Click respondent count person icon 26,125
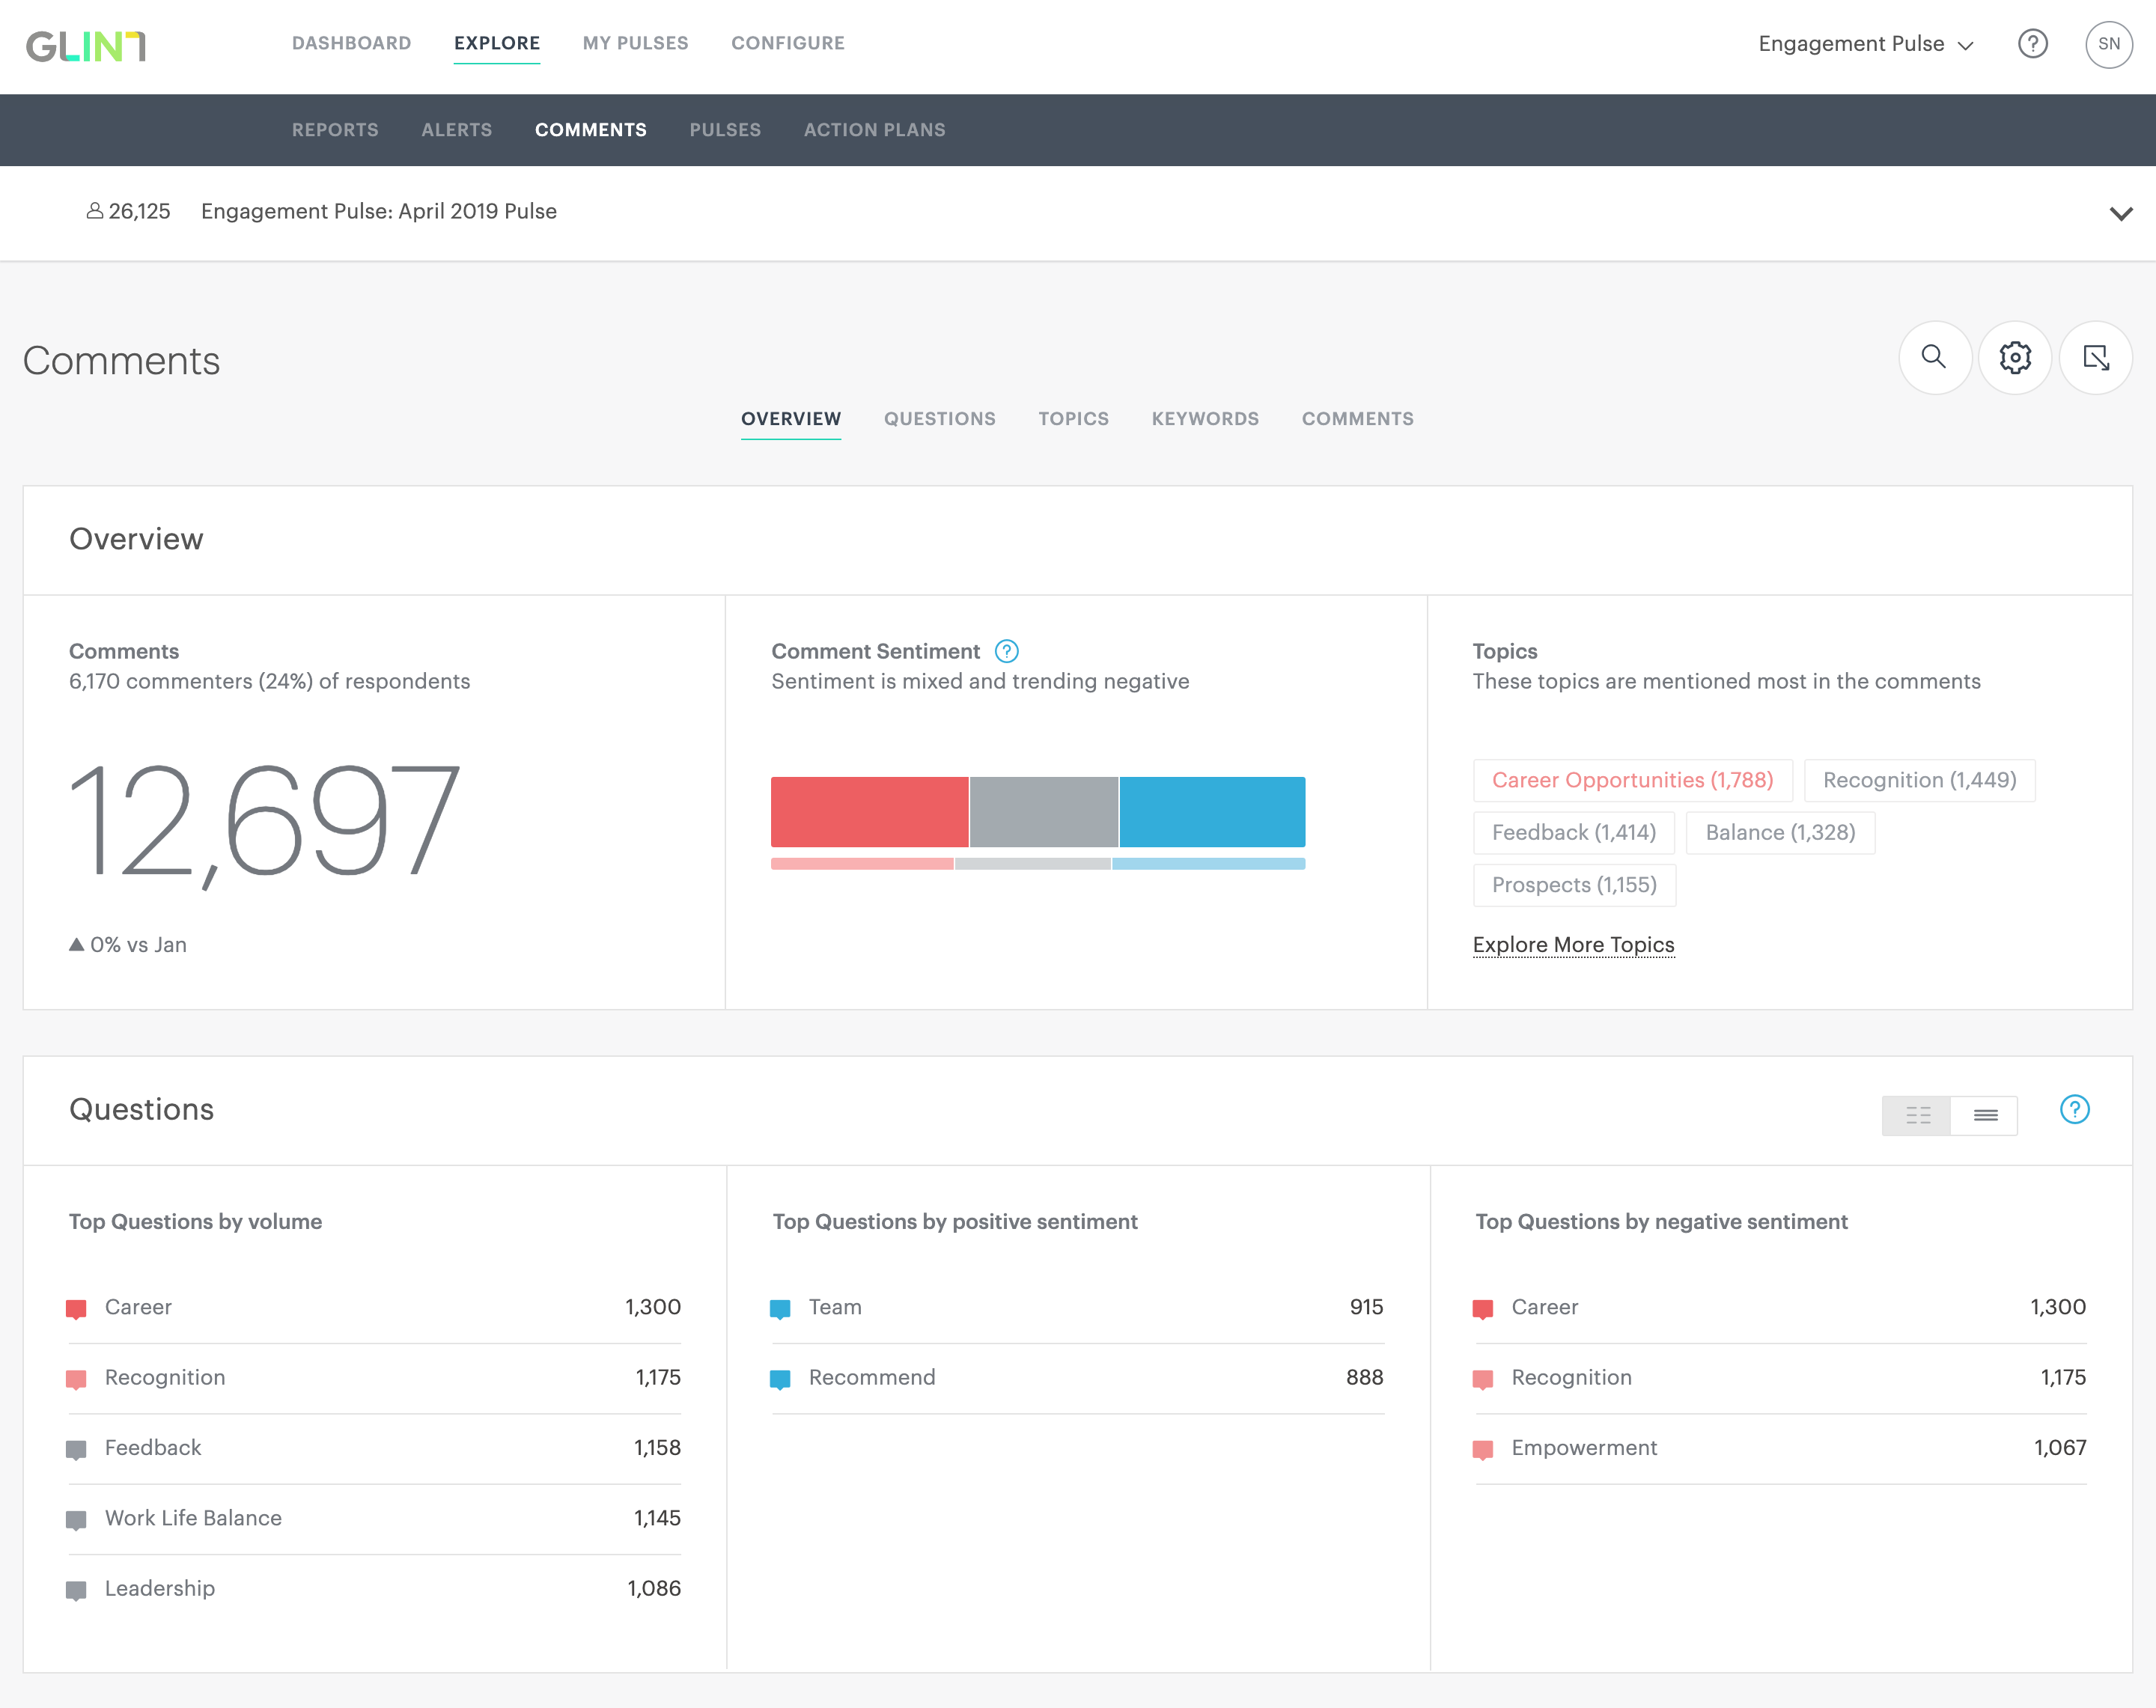Viewport: 2156px width, 1708px height. (95, 211)
